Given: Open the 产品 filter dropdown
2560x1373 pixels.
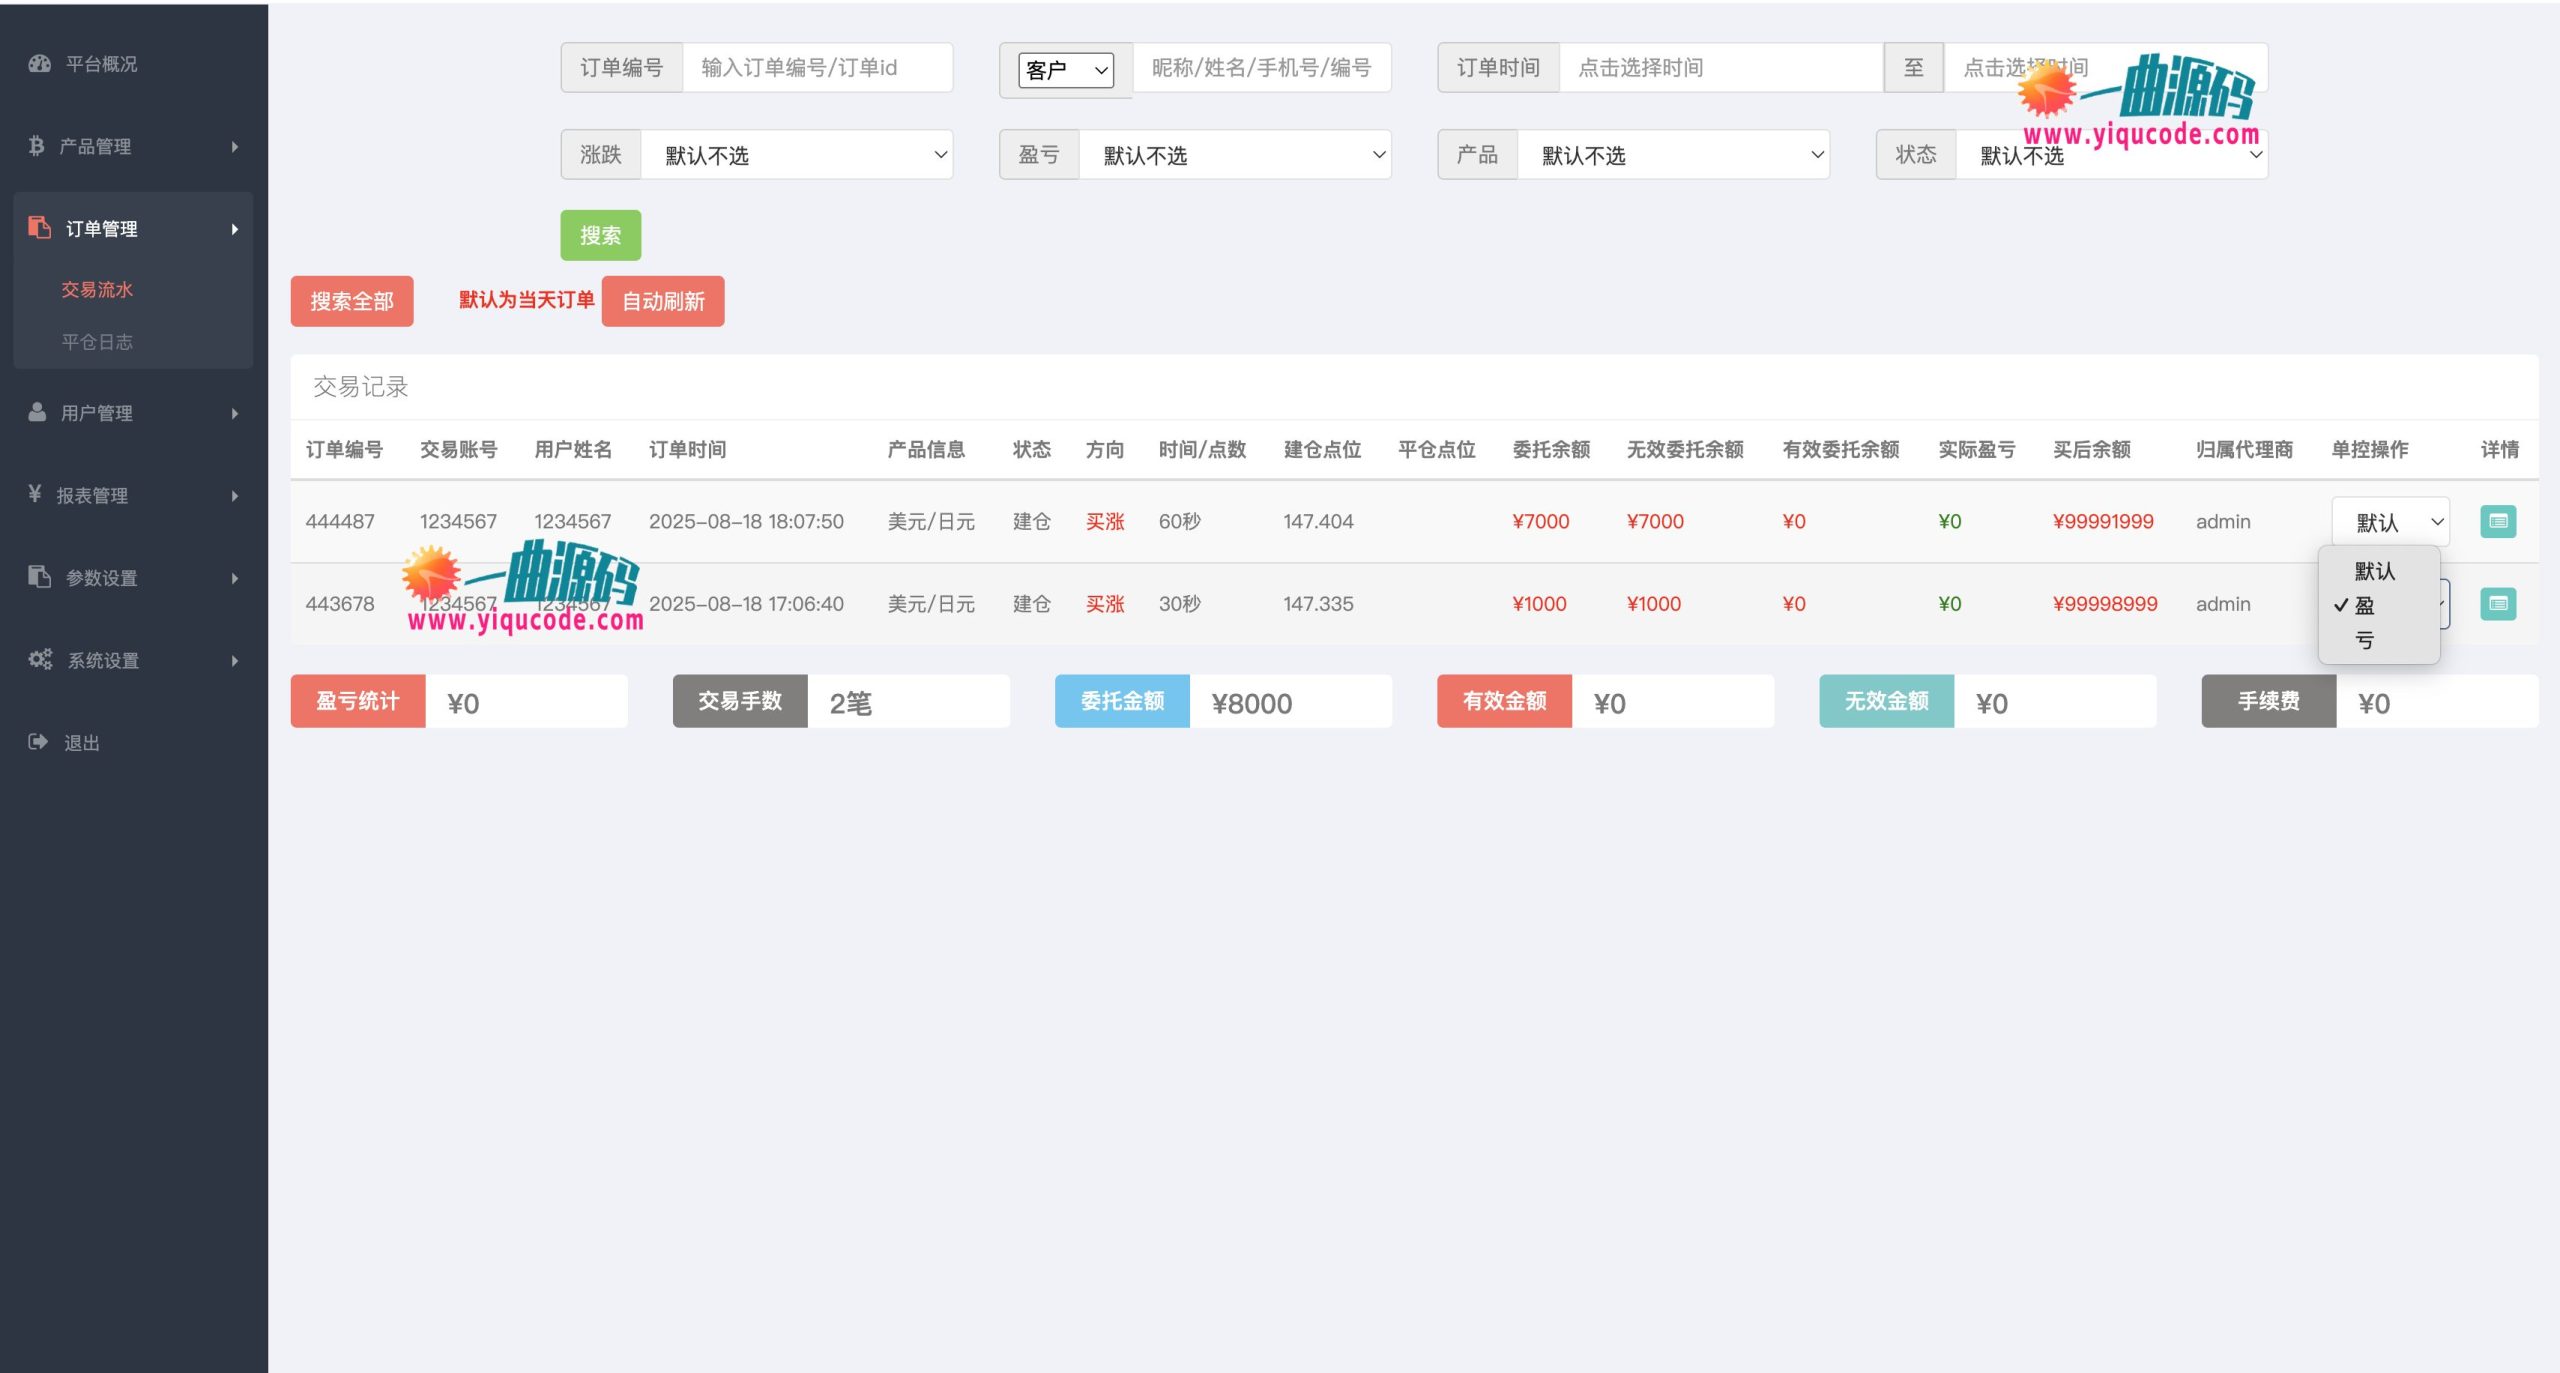Looking at the screenshot, I should point(1673,155).
